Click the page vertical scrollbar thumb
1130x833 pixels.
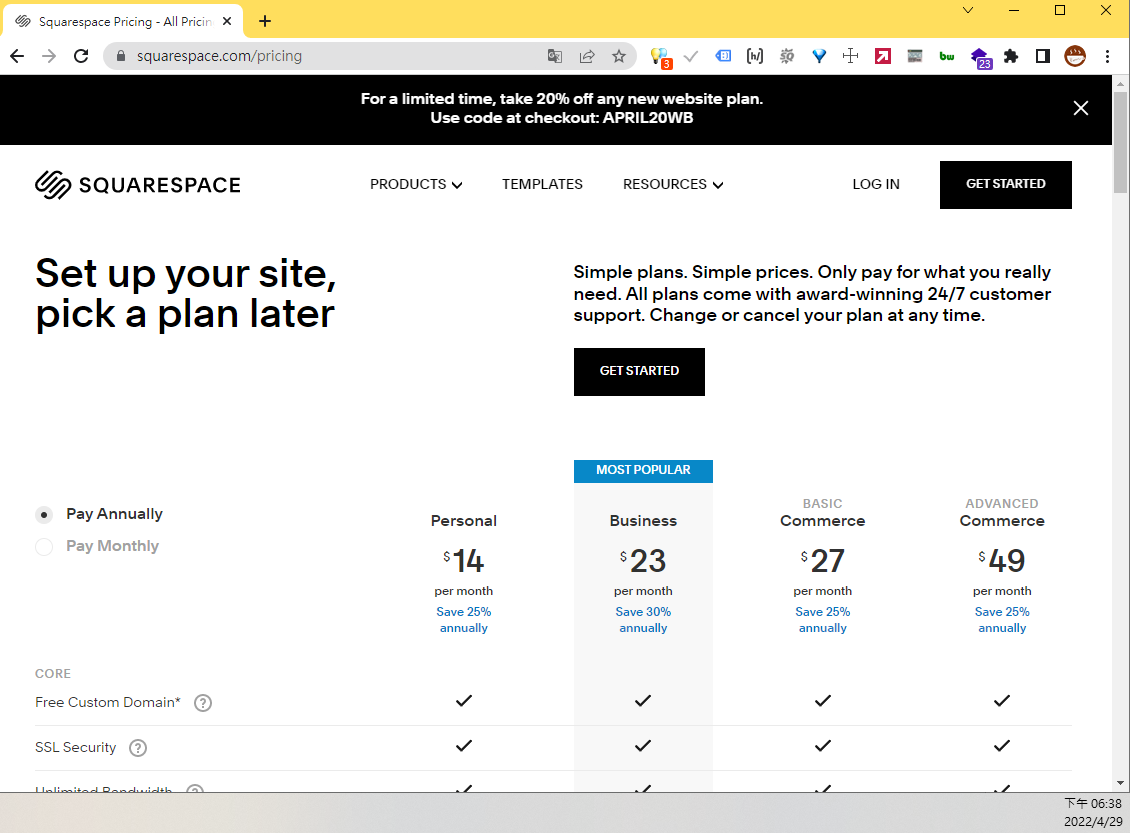click(x=1120, y=142)
